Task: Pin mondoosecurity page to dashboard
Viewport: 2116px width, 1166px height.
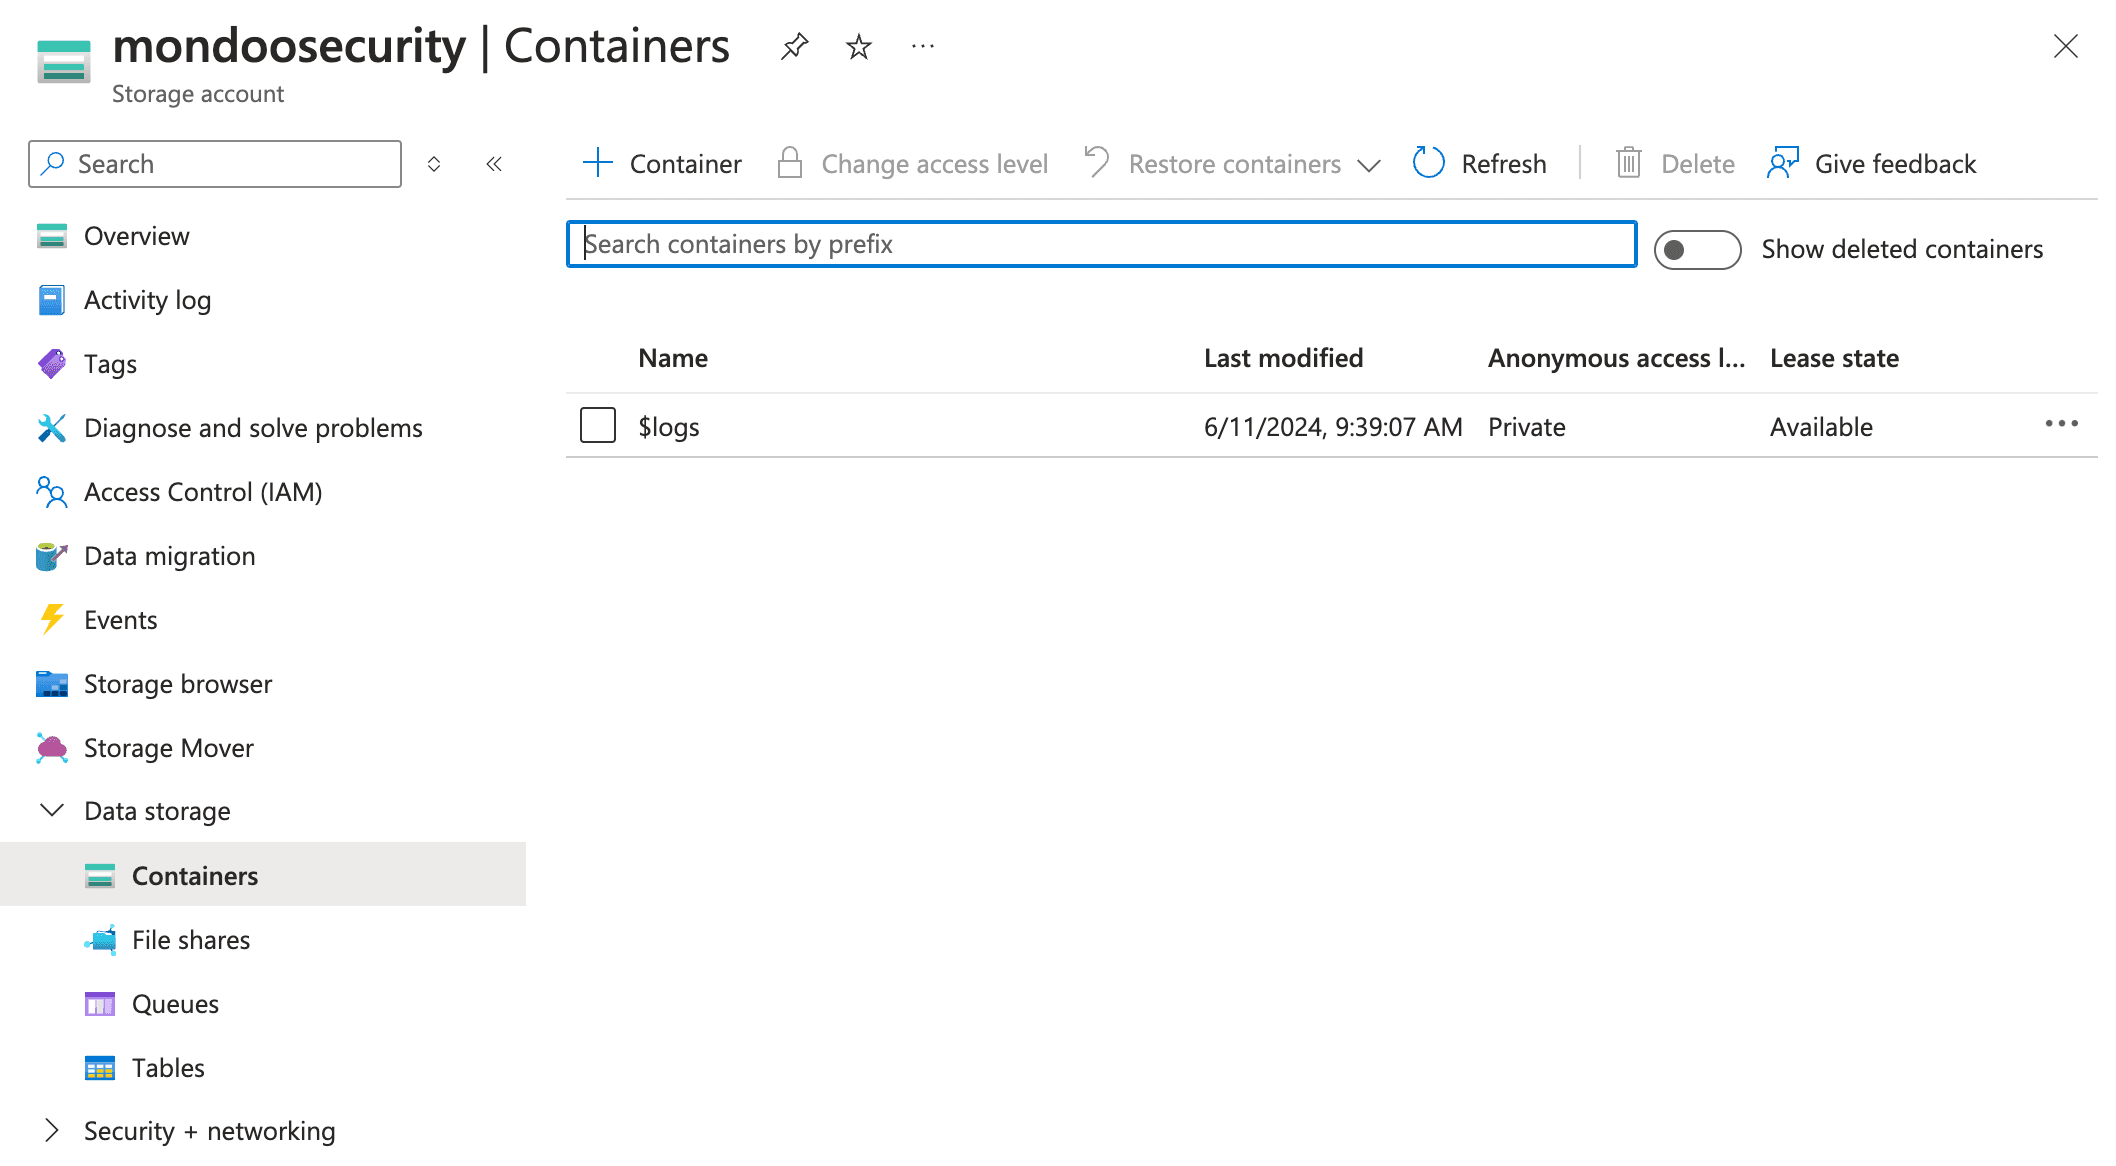Action: [793, 46]
